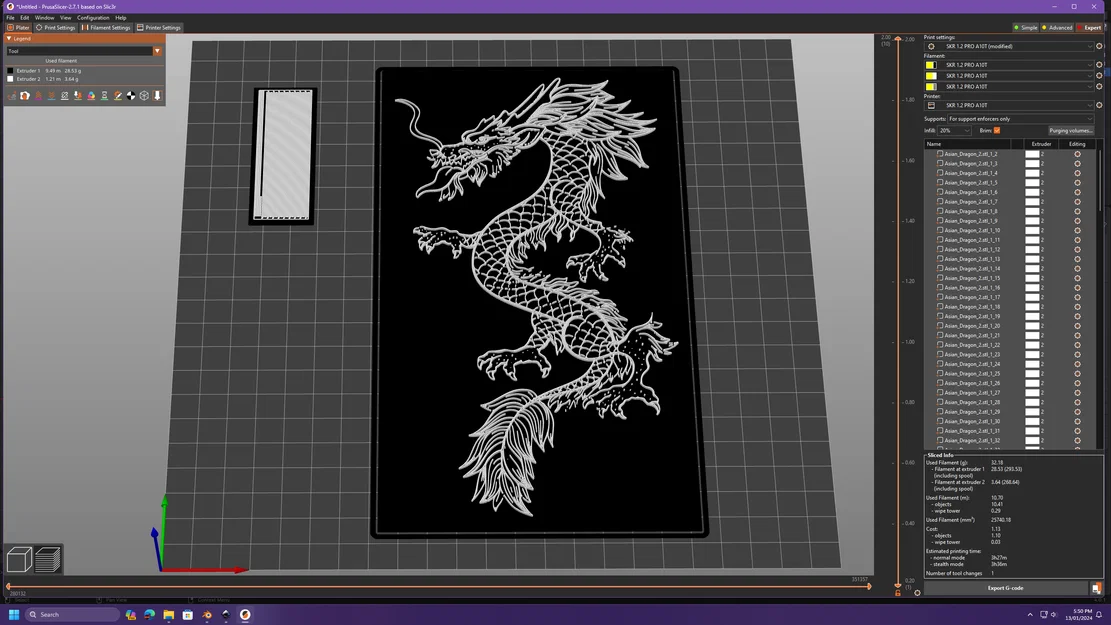
Task: Open Infill 20% dropdown
Action: pos(954,130)
